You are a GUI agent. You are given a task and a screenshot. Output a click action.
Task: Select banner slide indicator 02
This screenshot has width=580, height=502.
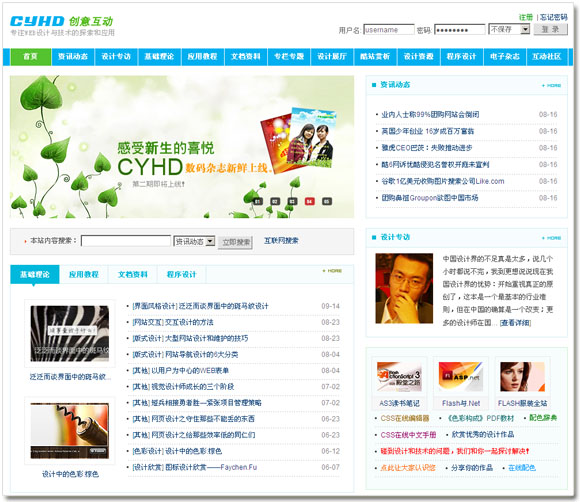coord(275,201)
